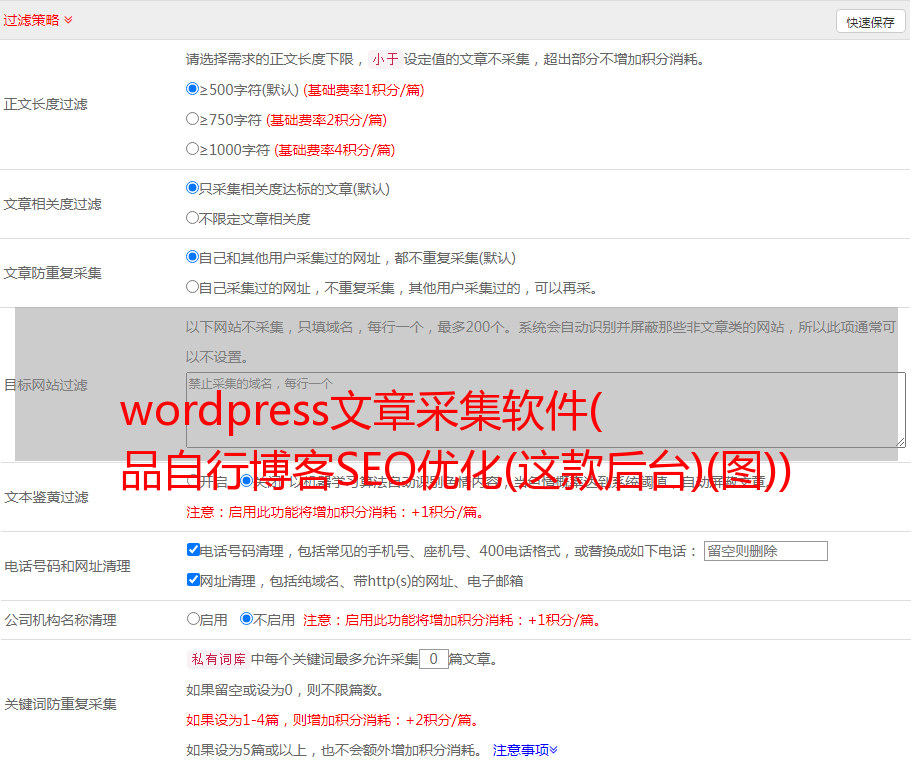This screenshot has width=912, height=768.
Task: Toggle the 电话号码清理 checkbox
Action: click(193, 550)
